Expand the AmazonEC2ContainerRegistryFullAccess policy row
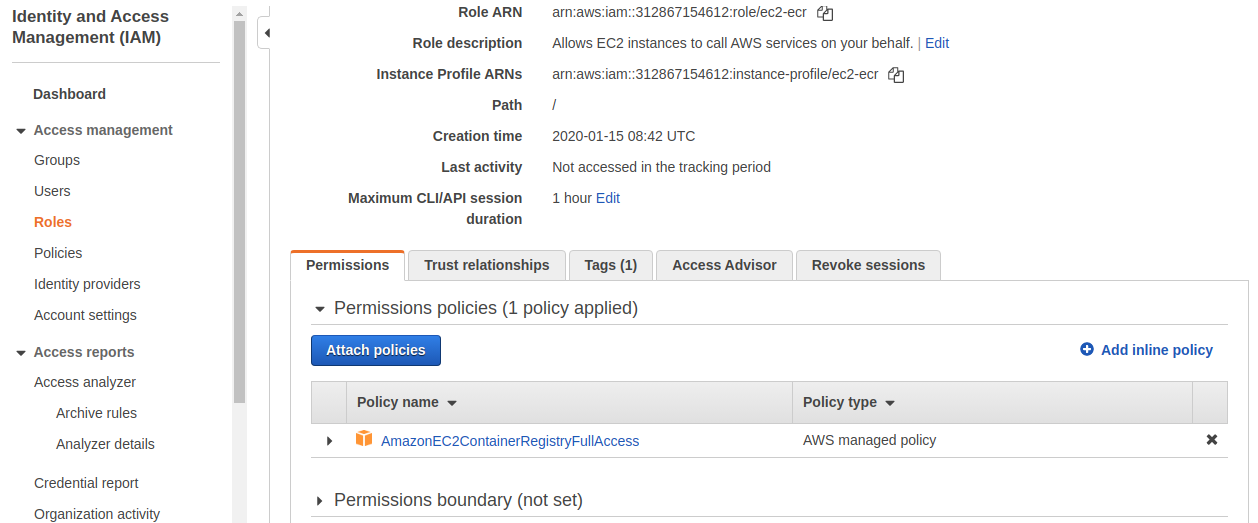Image resolution: width=1258 pixels, height=523 pixels. tap(329, 441)
